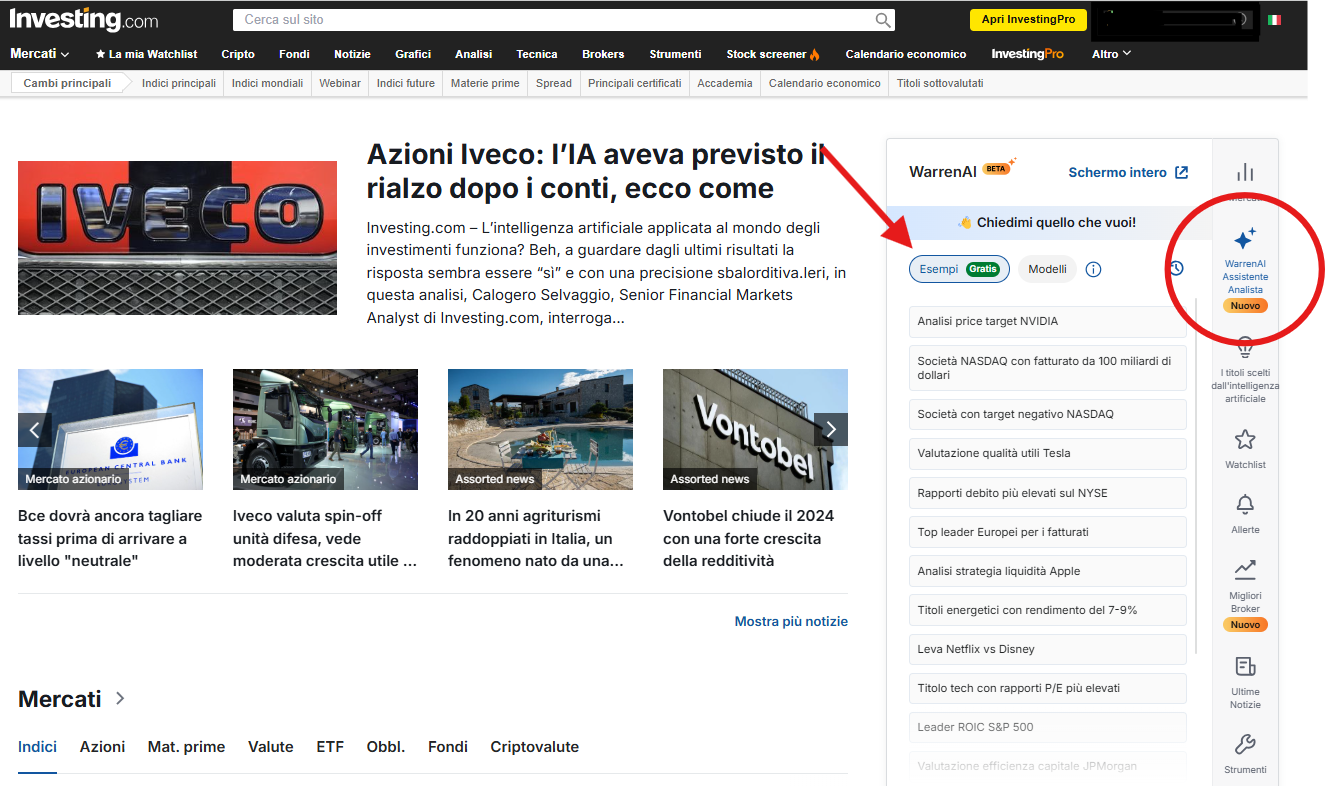The image size is (1326, 786).
Task: Open the Watchlist star sidebar icon
Action: tap(1245, 439)
